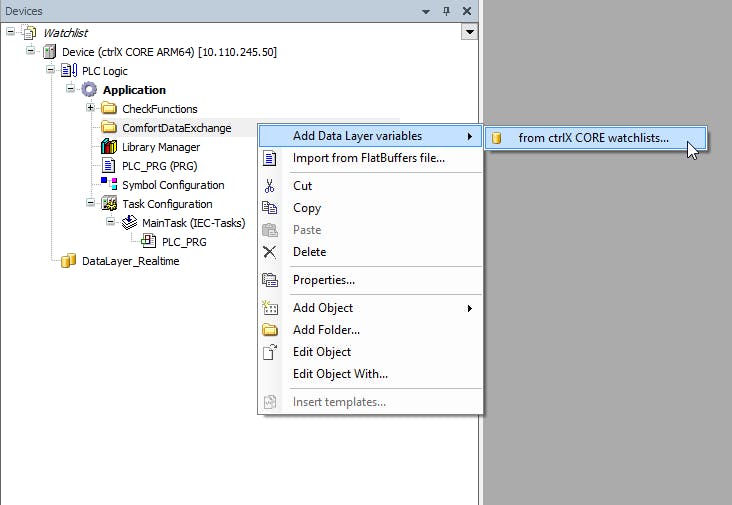The height and width of the screenshot is (505, 732).
Task: Select Device (ctrlX CORE ARM64) label
Action: [169, 52]
